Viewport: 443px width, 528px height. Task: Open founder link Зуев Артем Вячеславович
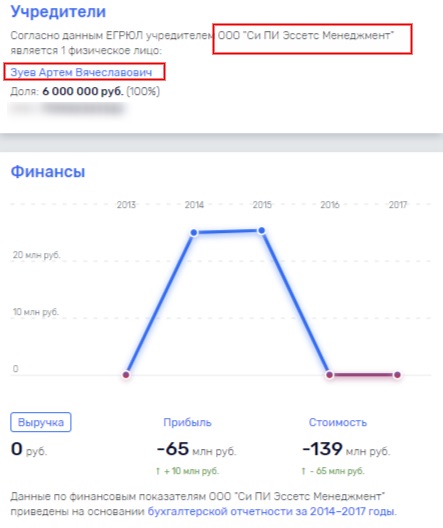pos(81,72)
